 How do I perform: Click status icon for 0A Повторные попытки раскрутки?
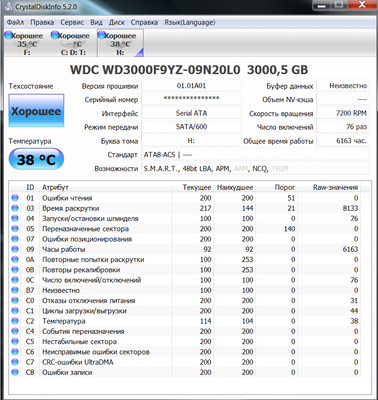click(15, 260)
